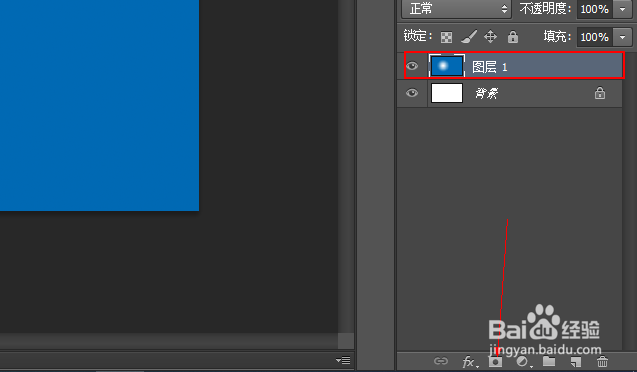
Task: Toggle lock all padlock icon
Action: (x=513, y=37)
